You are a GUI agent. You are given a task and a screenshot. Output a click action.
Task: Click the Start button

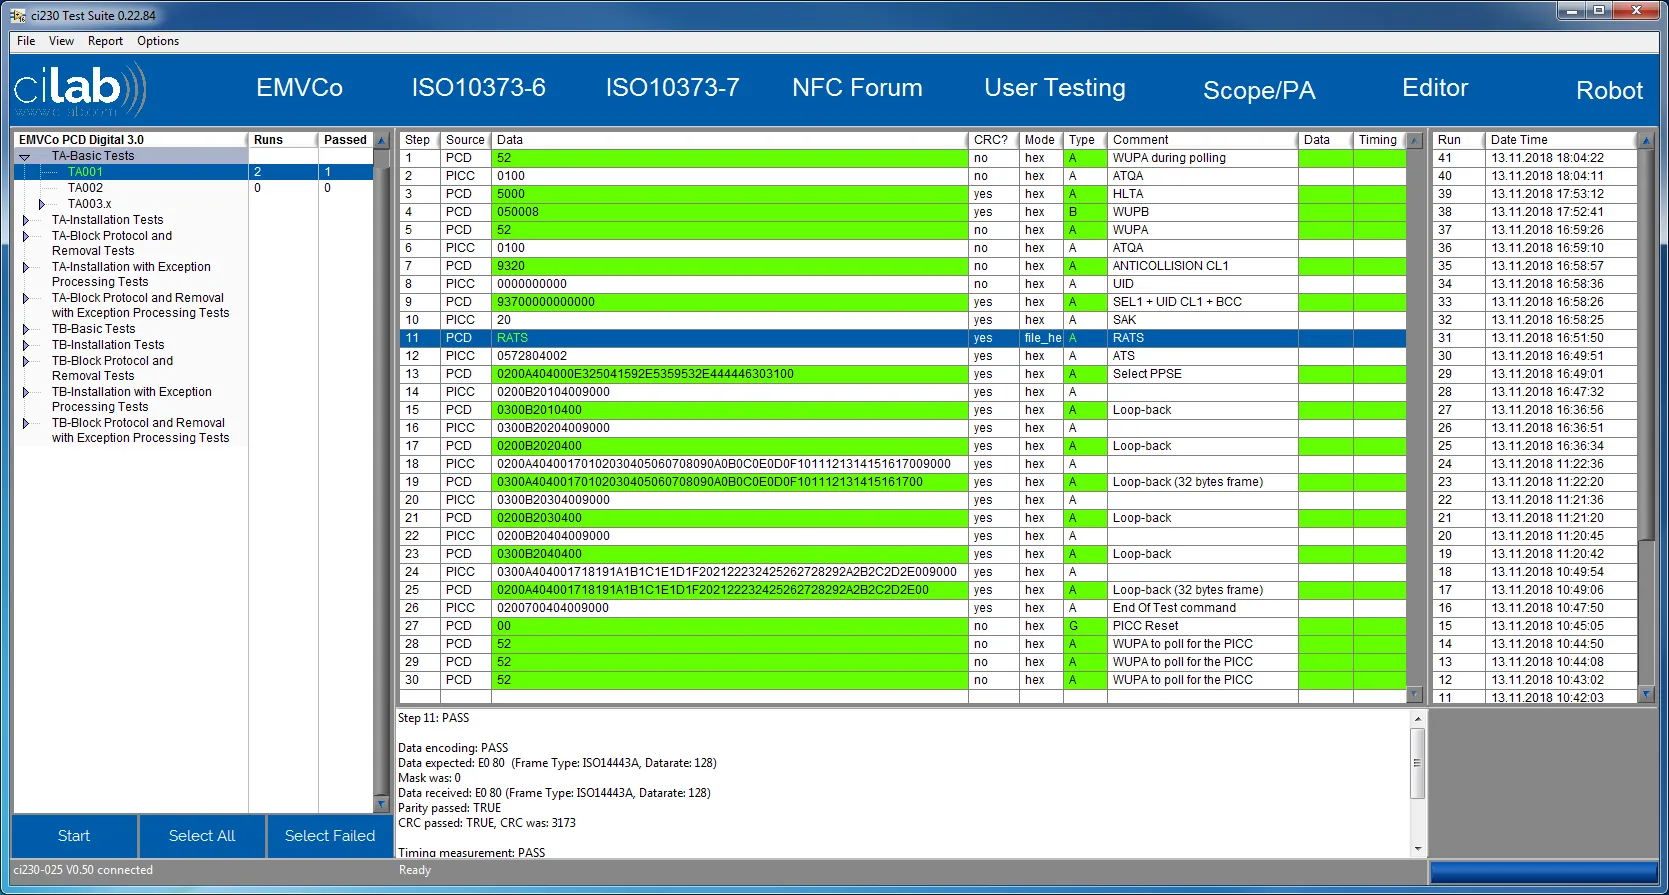pos(74,836)
